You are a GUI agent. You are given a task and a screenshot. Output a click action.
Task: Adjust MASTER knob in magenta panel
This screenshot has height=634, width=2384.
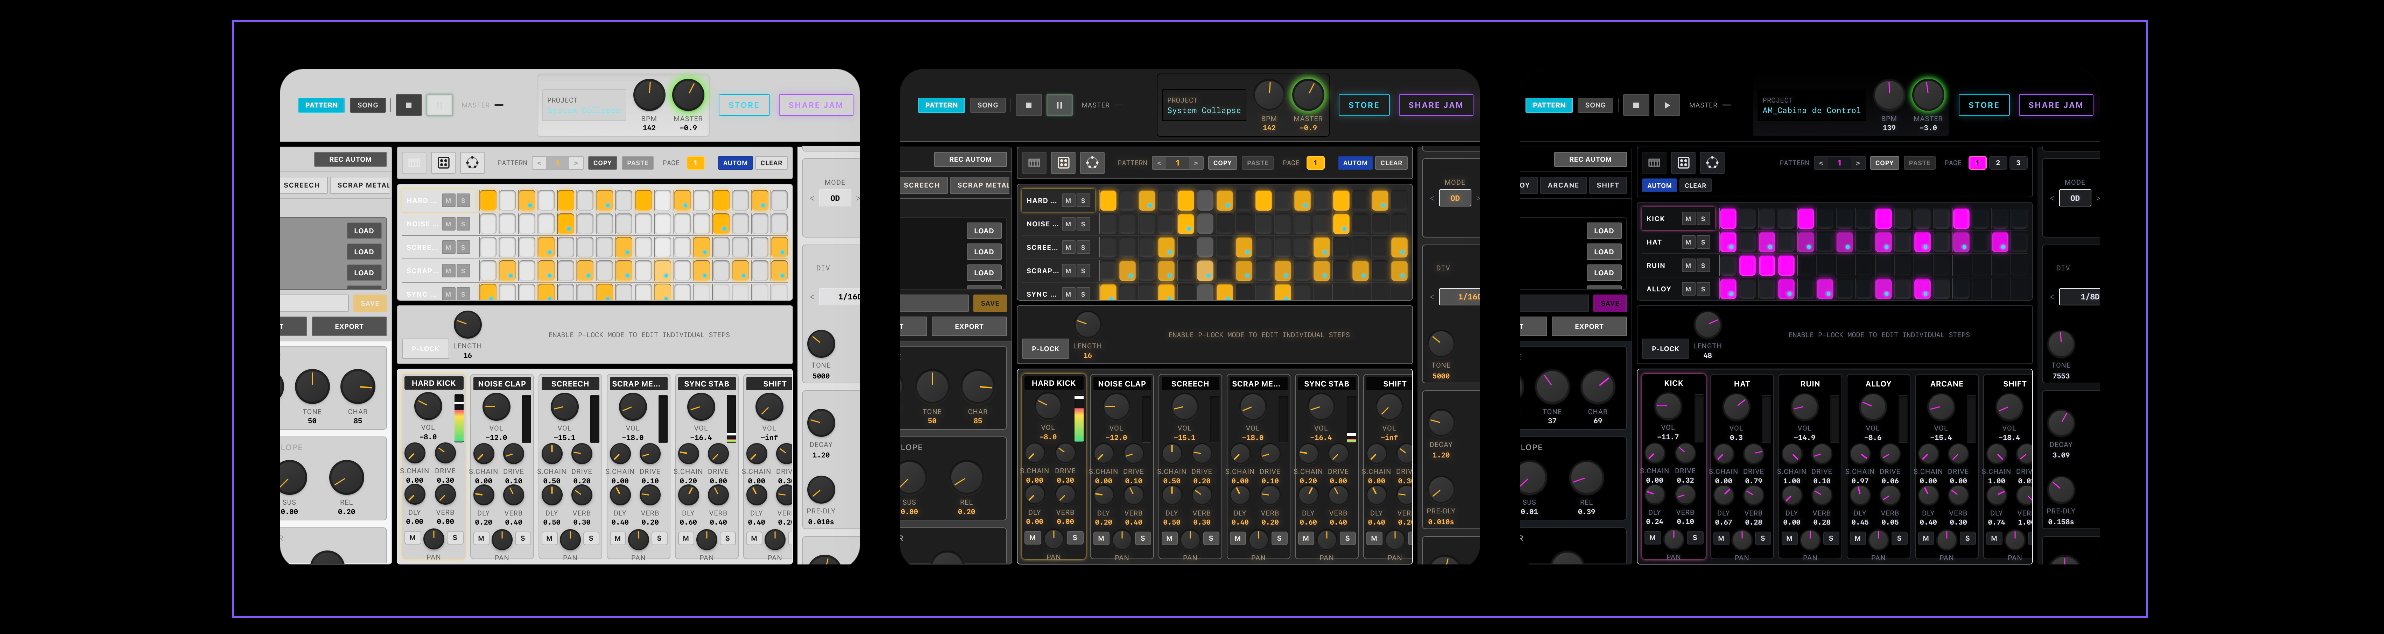pos(1927,96)
